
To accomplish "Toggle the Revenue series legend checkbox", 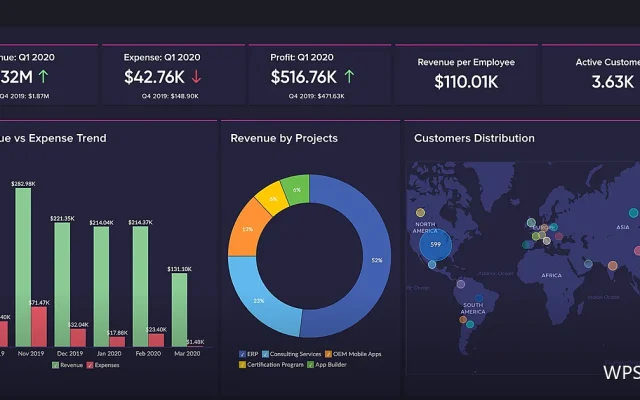I will (x=56, y=365).
